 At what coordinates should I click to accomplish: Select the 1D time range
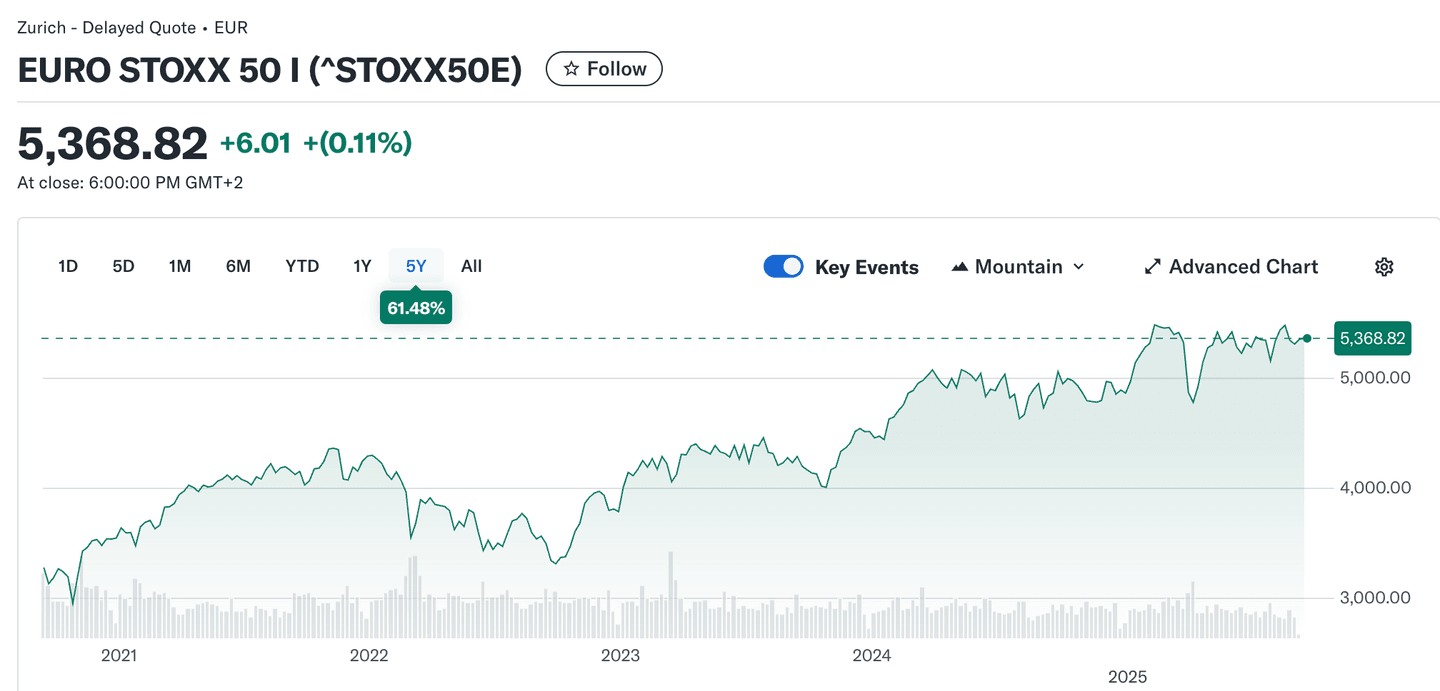(68, 266)
